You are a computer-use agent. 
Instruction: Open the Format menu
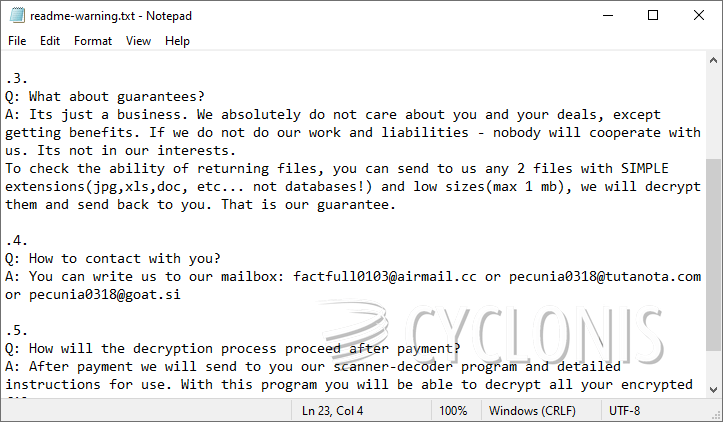pyautogui.click(x=93, y=41)
